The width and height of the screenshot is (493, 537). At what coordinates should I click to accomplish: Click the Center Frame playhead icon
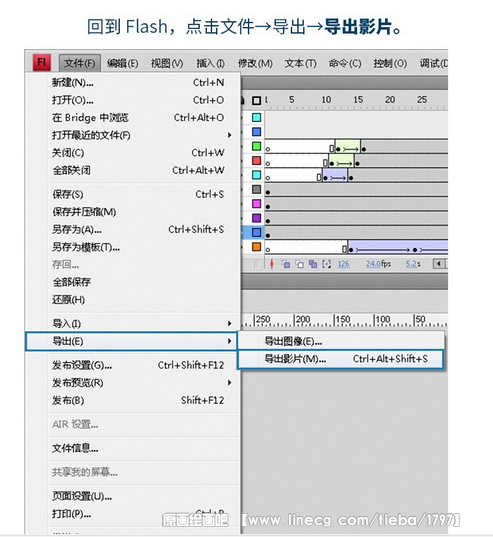coord(271,264)
